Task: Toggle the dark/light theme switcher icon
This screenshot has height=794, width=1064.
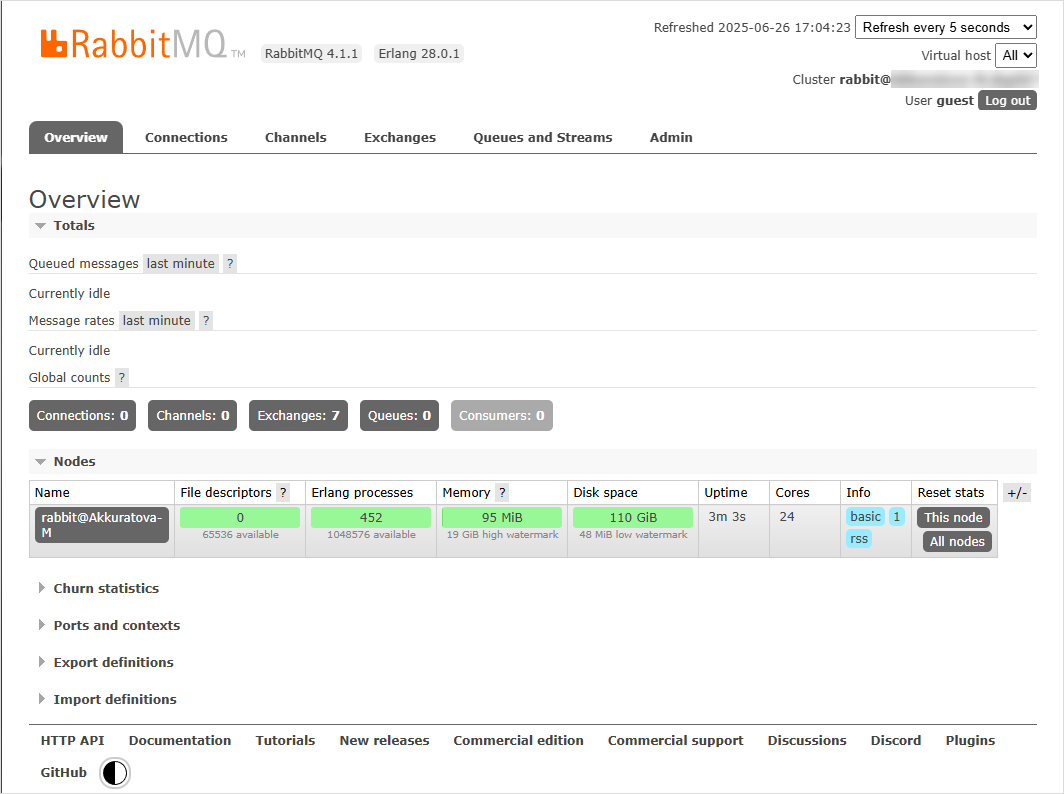Action: pyautogui.click(x=115, y=772)
